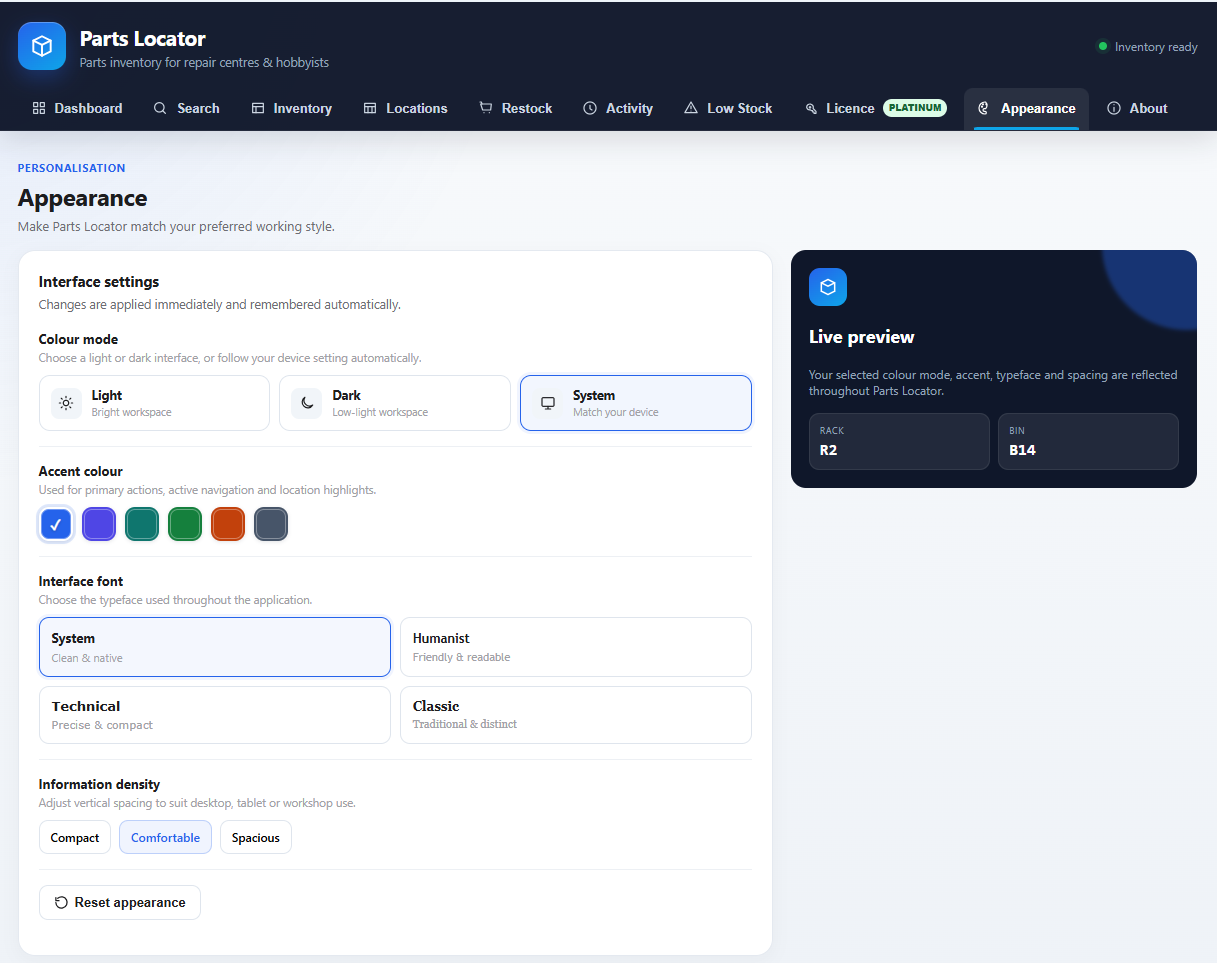The width and height of the screenshot is (1217, 963).
Task: Pick the orange accent colour swatch
Action: point(228,524)
